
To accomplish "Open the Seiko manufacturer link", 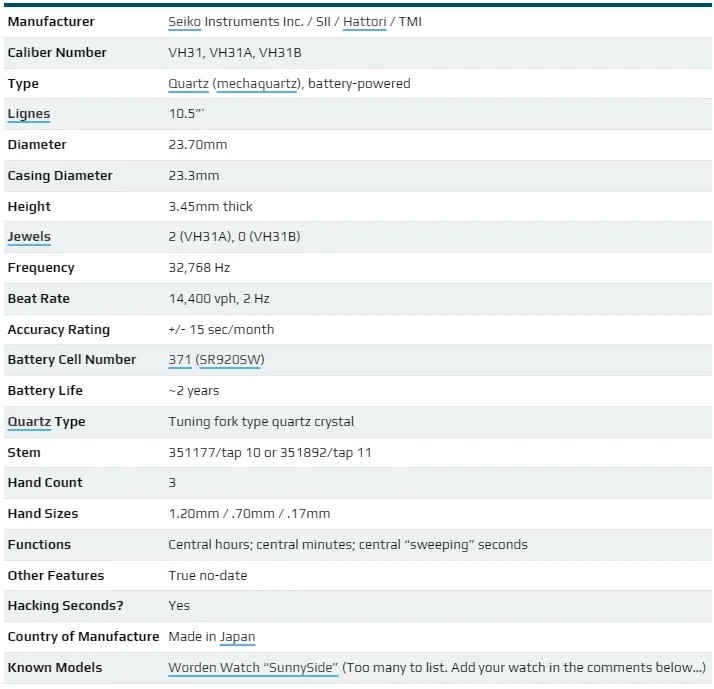I will 184,21.
